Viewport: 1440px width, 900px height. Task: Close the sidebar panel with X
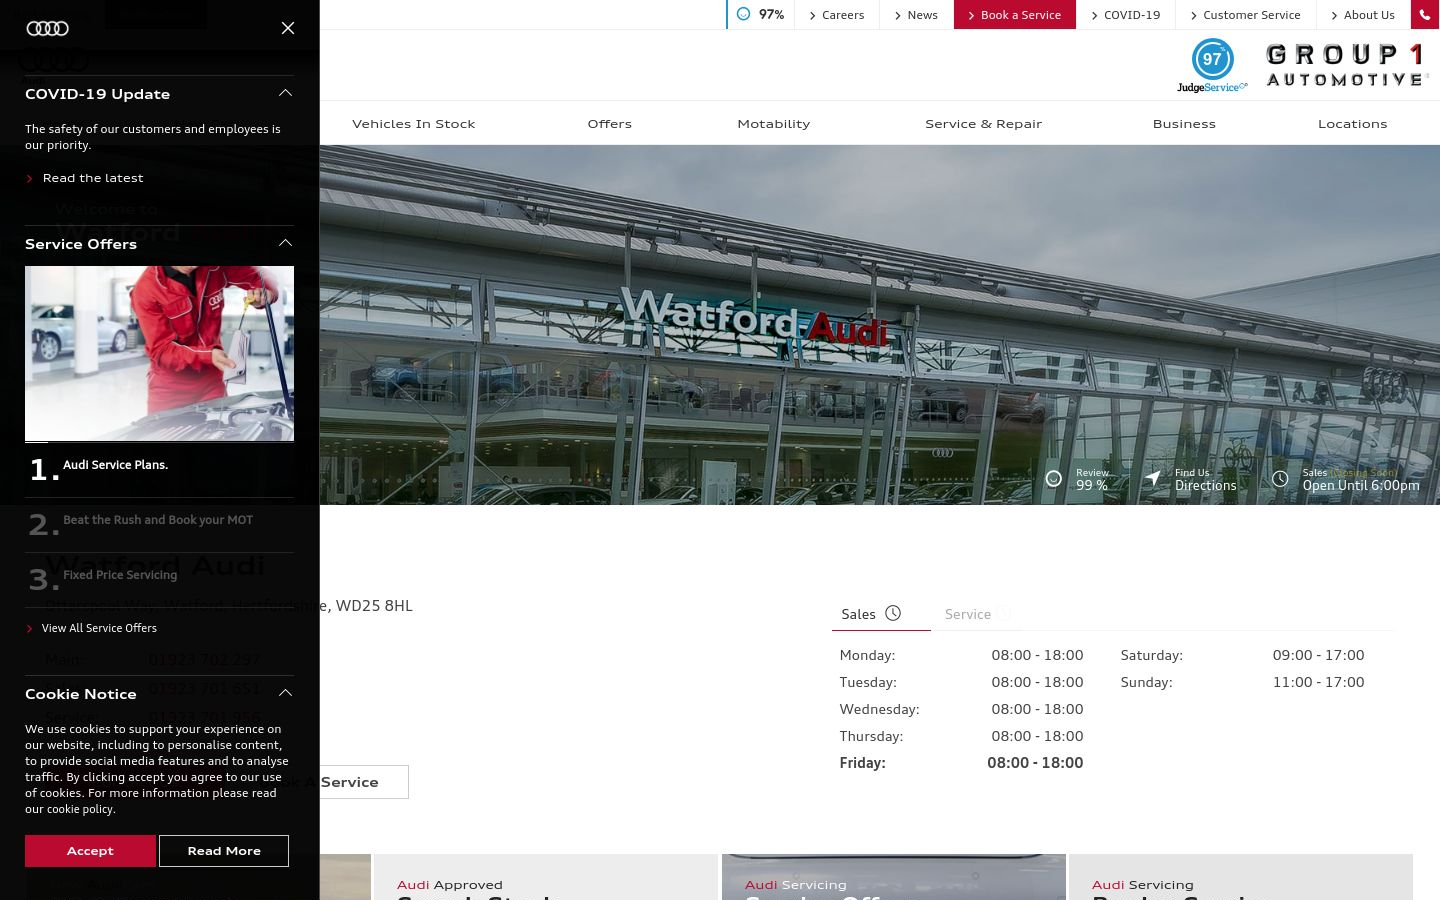click(x=288, y=28)
